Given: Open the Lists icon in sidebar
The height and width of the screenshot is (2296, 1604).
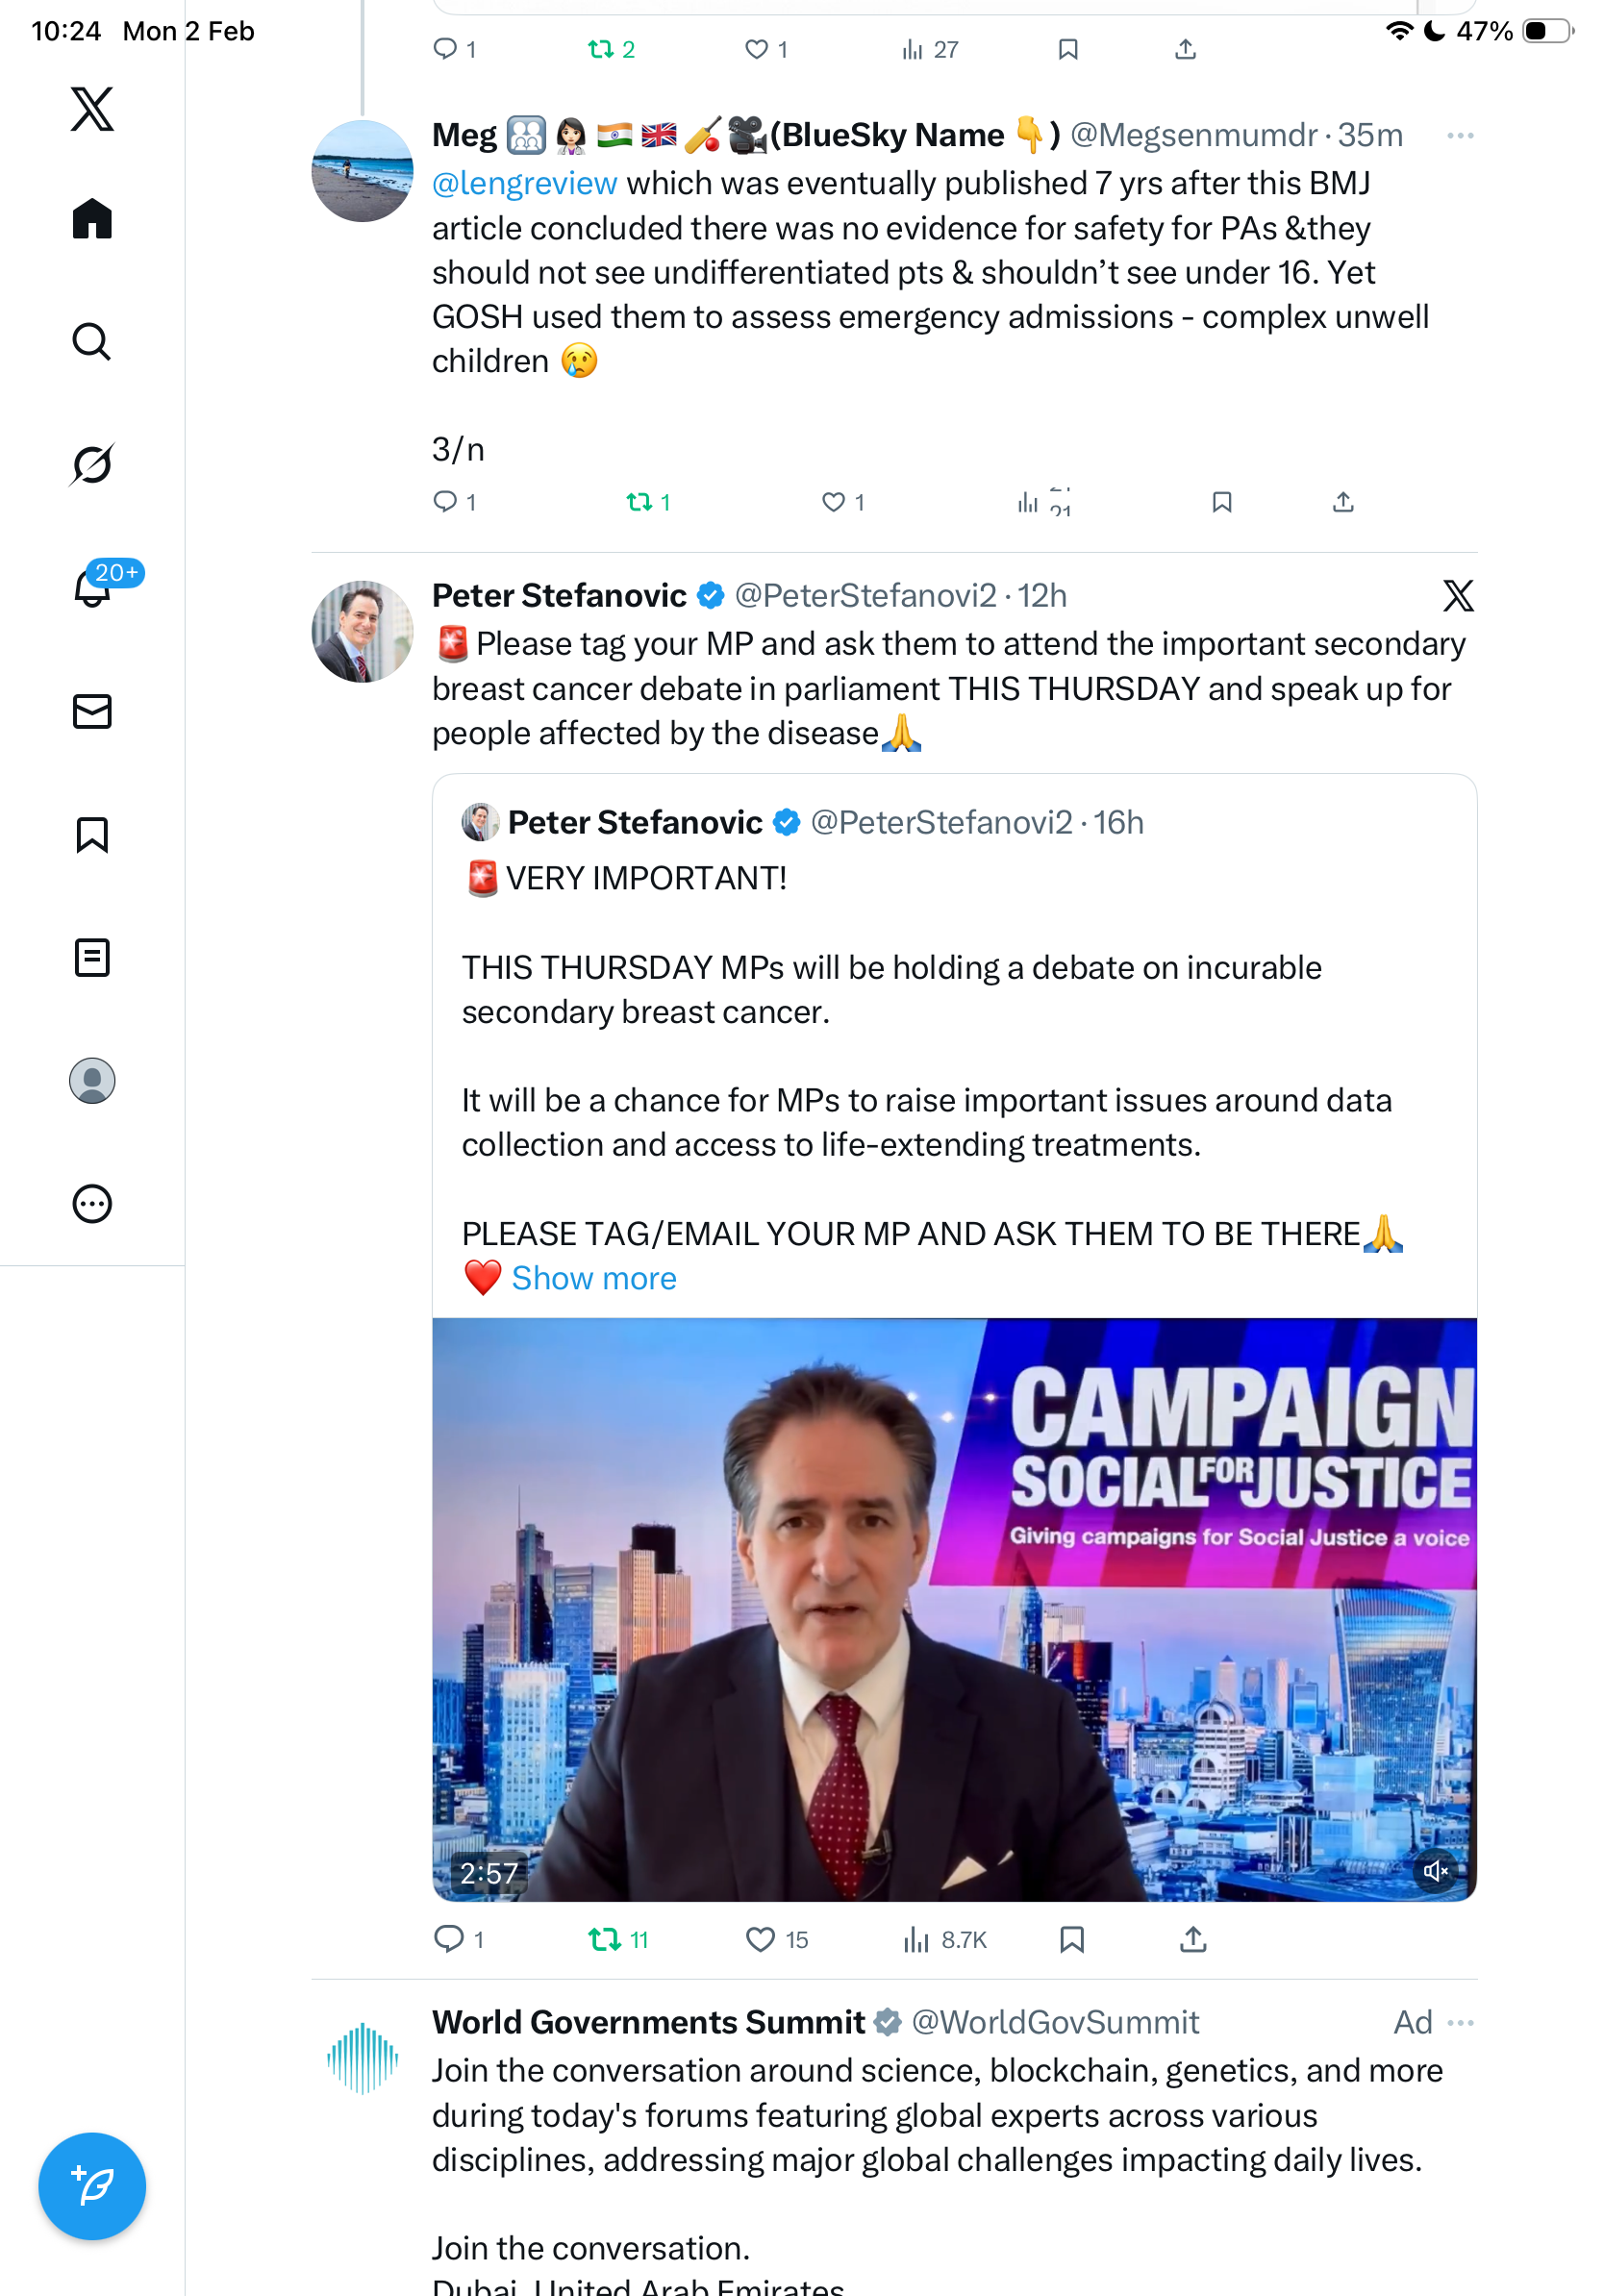Looking at the screenshot, I should coord(92,957).
